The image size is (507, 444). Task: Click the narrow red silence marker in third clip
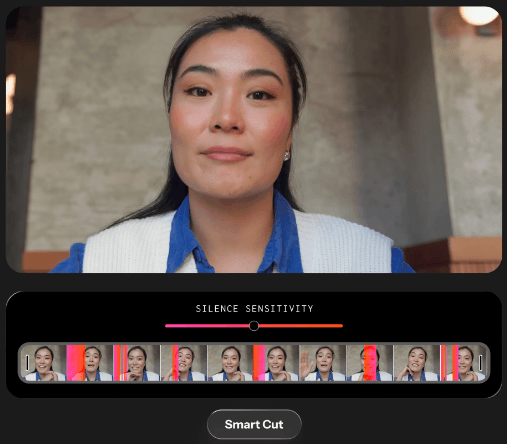tap(175, 363)
